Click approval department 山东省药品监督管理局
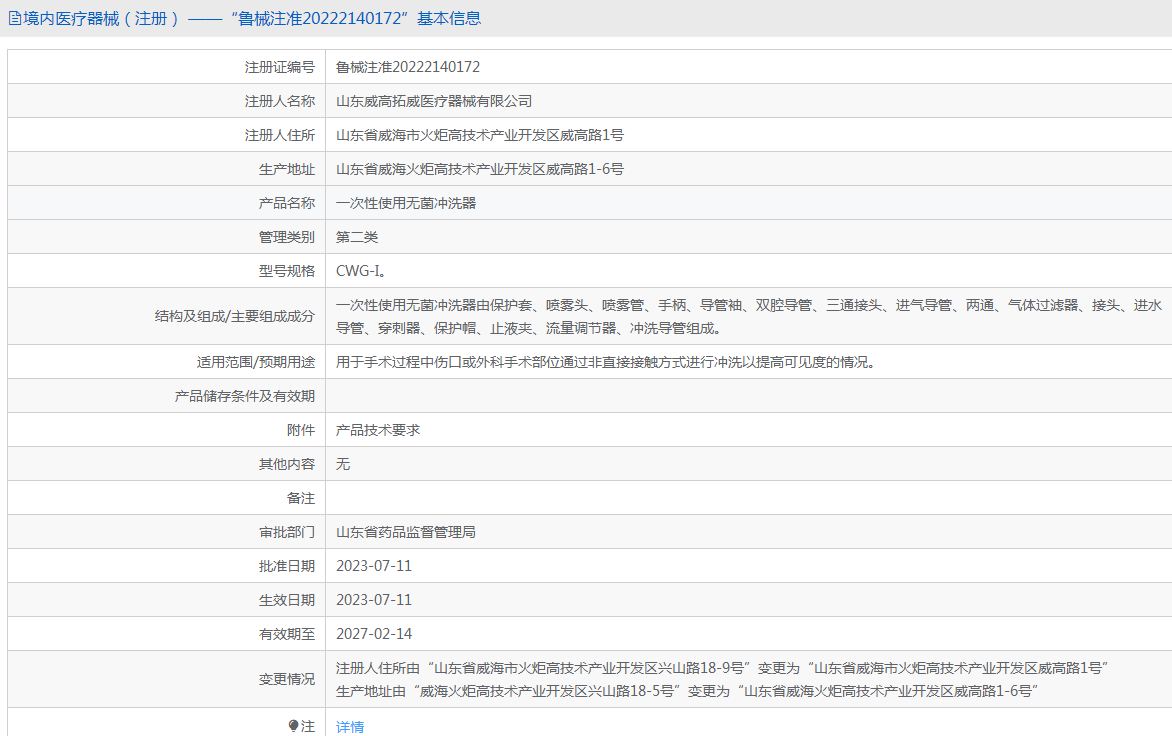This screenshot has height=736, width=1172. (406, 532)
